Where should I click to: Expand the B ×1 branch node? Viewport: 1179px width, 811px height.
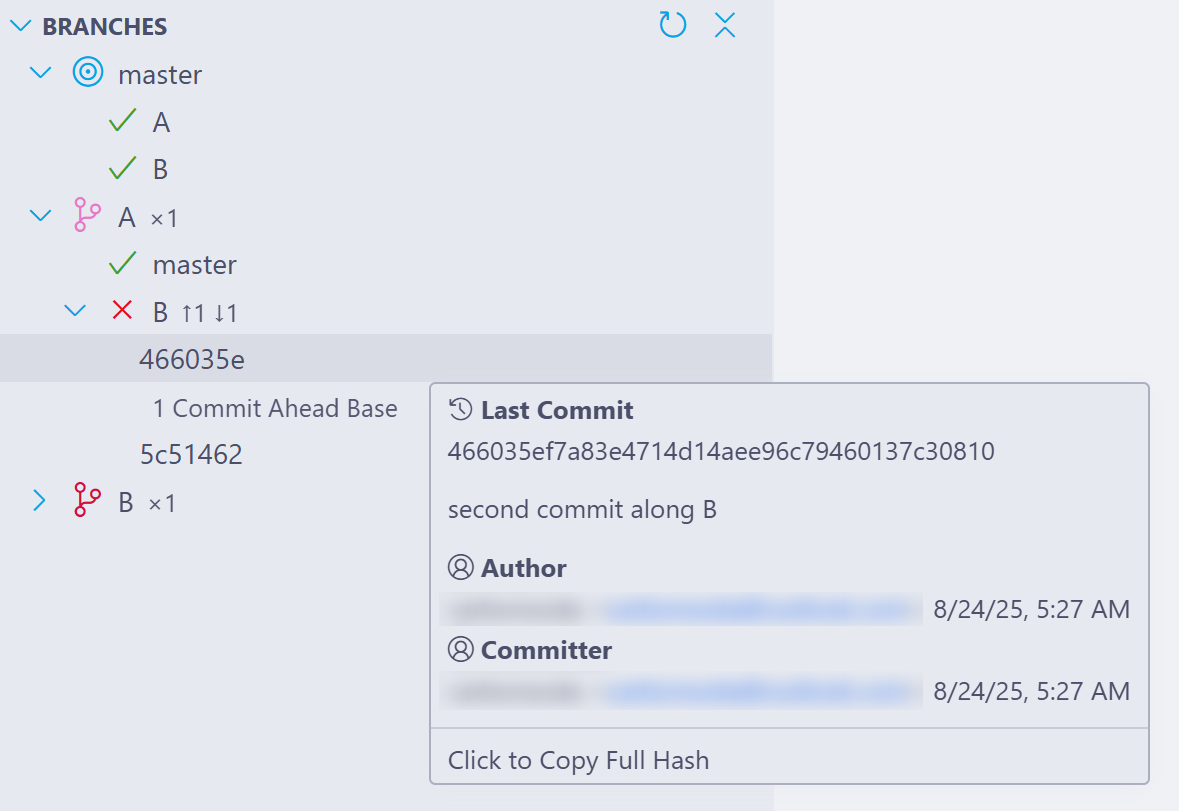pos(40,501)
